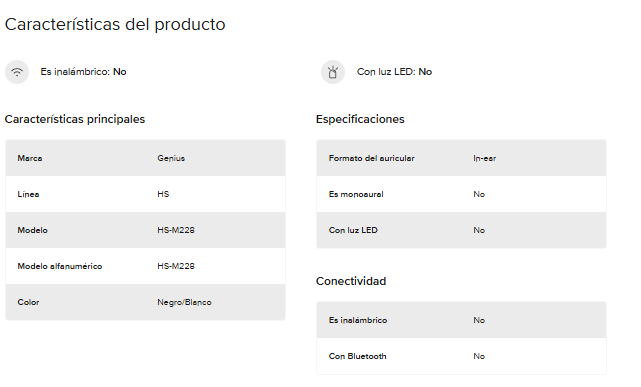Click the Con luz LED table row label
This screenshot has height=387, width=641.
(353, 230)
